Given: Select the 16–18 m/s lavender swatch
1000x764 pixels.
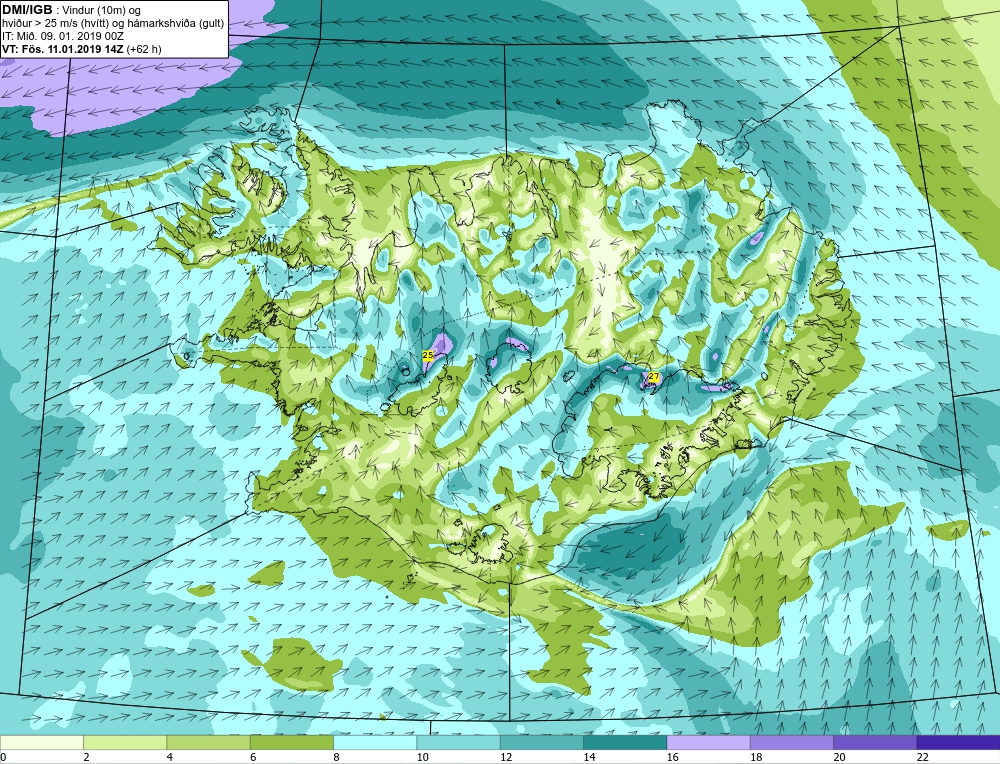Looking at the screenshot, I should (709, 742).
